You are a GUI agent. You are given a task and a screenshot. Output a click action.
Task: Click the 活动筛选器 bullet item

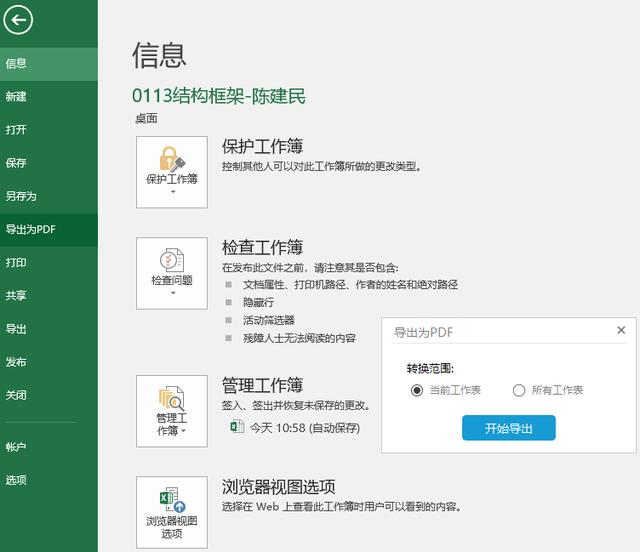click(x=269, y=321)
